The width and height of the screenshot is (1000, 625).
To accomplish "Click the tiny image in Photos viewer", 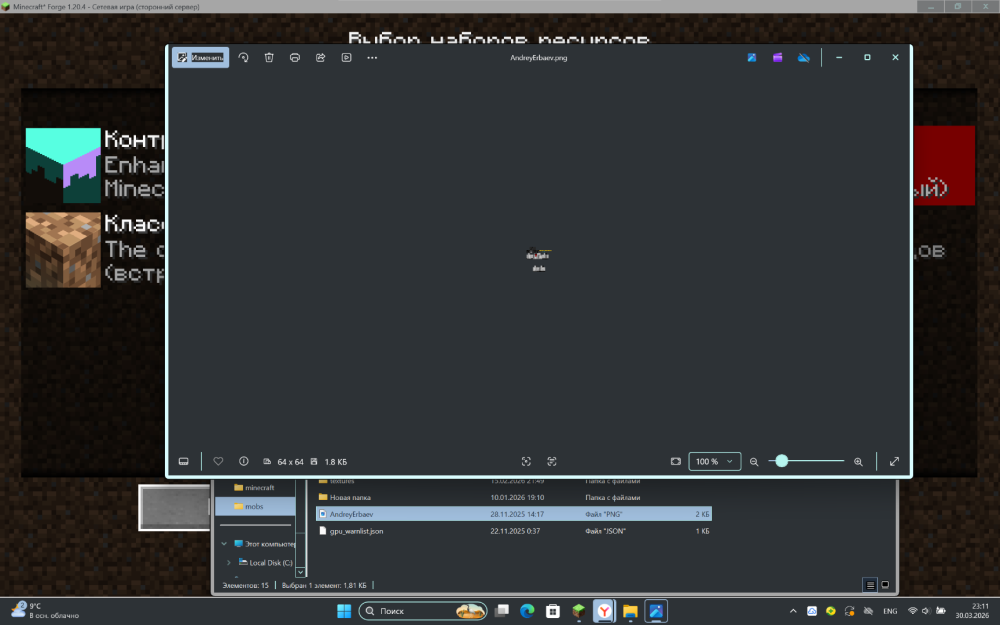I will [538, 260].
